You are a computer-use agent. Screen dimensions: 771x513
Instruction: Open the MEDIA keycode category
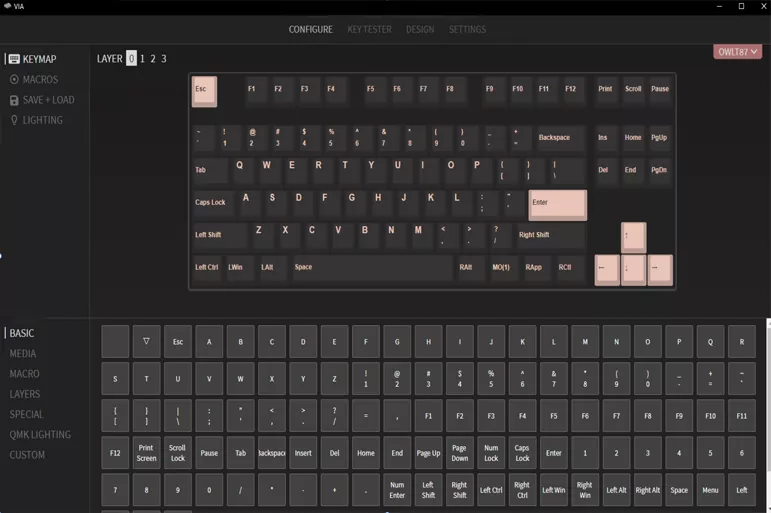[x=23, y=353]
